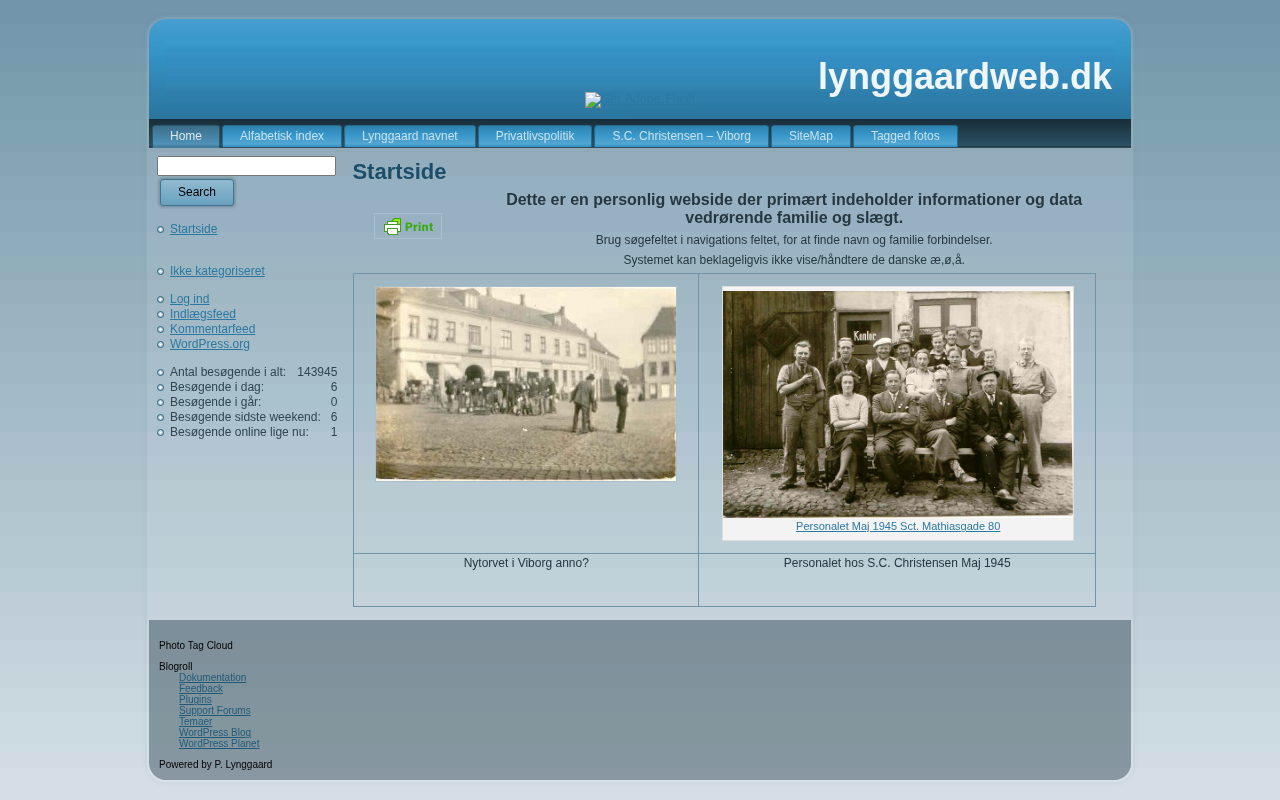This screenshot has width=1280, height=800.
Task: Click the broken header image icon
Action: coord(593,100)
